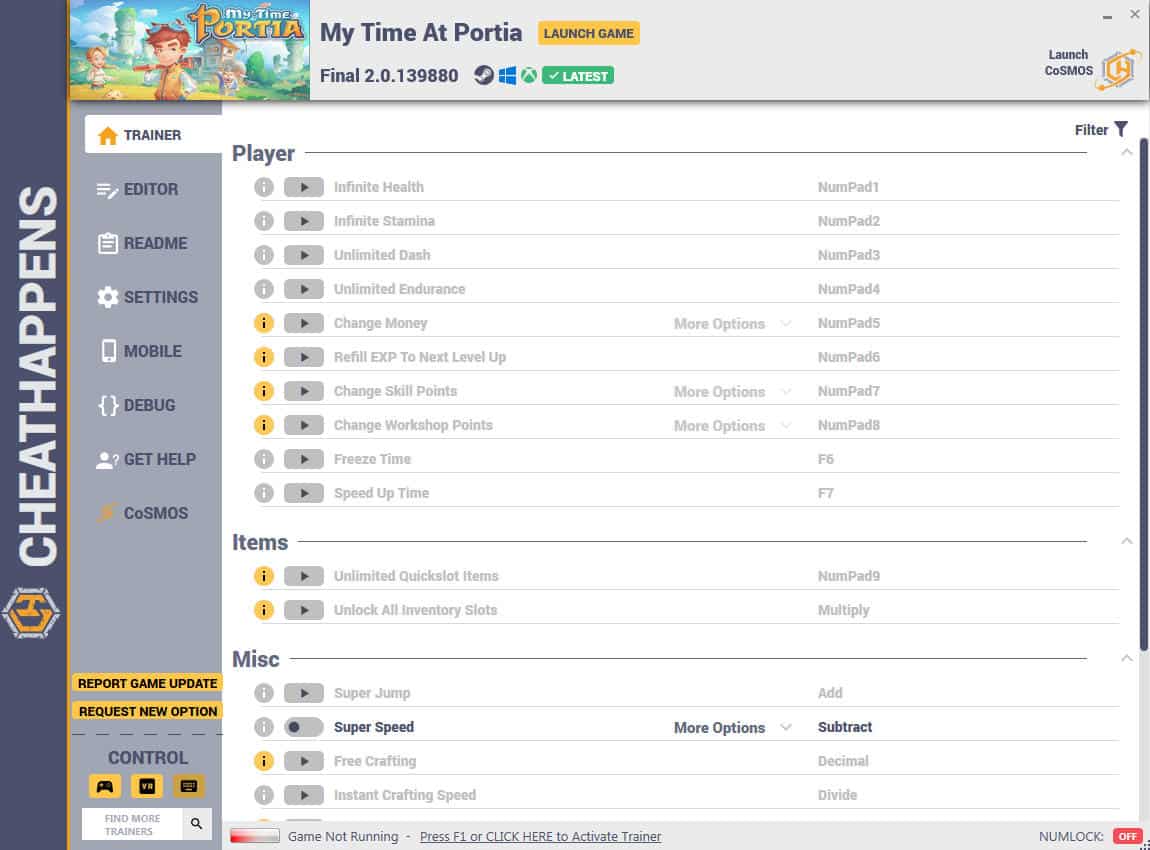The image size is (1150, 850).
Task: Click the search magnifier for more trainers
Action: (x=197, y=824)
